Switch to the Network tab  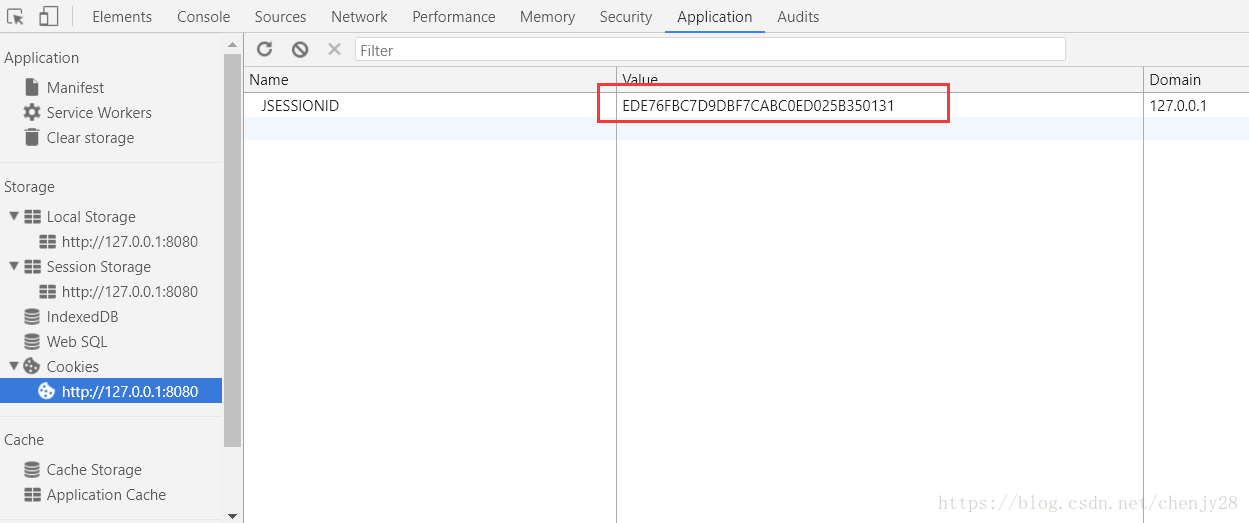coord(359,17)
